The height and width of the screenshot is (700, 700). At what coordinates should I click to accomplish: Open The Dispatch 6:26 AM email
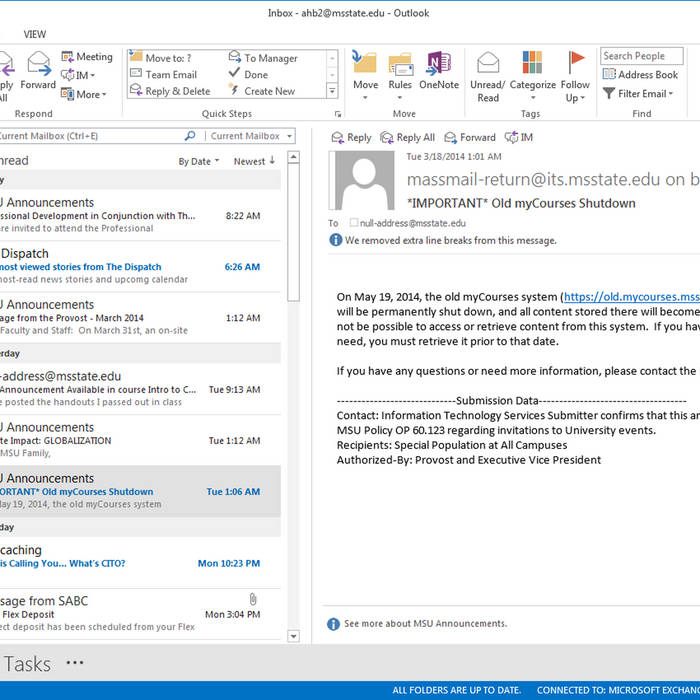point(140,267)
